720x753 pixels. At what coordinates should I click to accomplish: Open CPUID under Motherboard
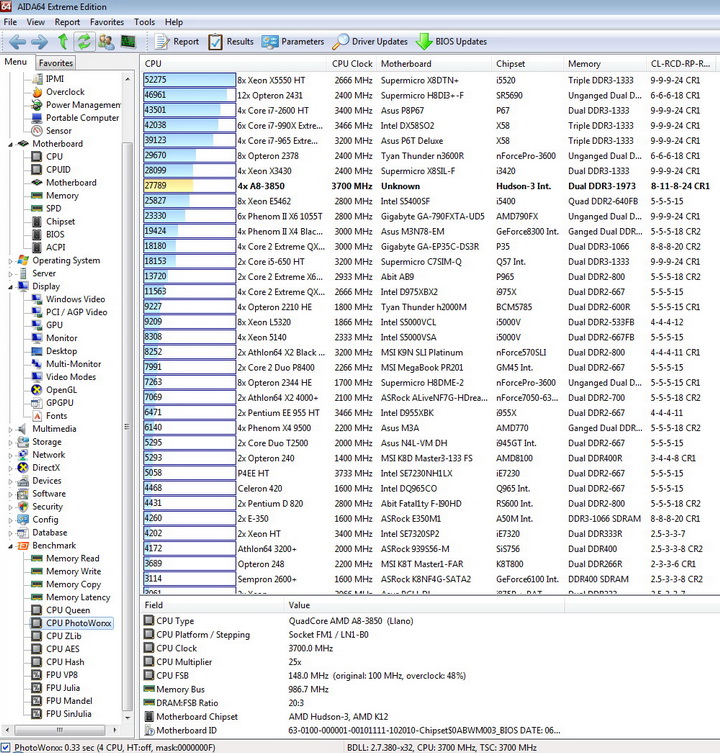pyautogui.click(x=58, y=170)
